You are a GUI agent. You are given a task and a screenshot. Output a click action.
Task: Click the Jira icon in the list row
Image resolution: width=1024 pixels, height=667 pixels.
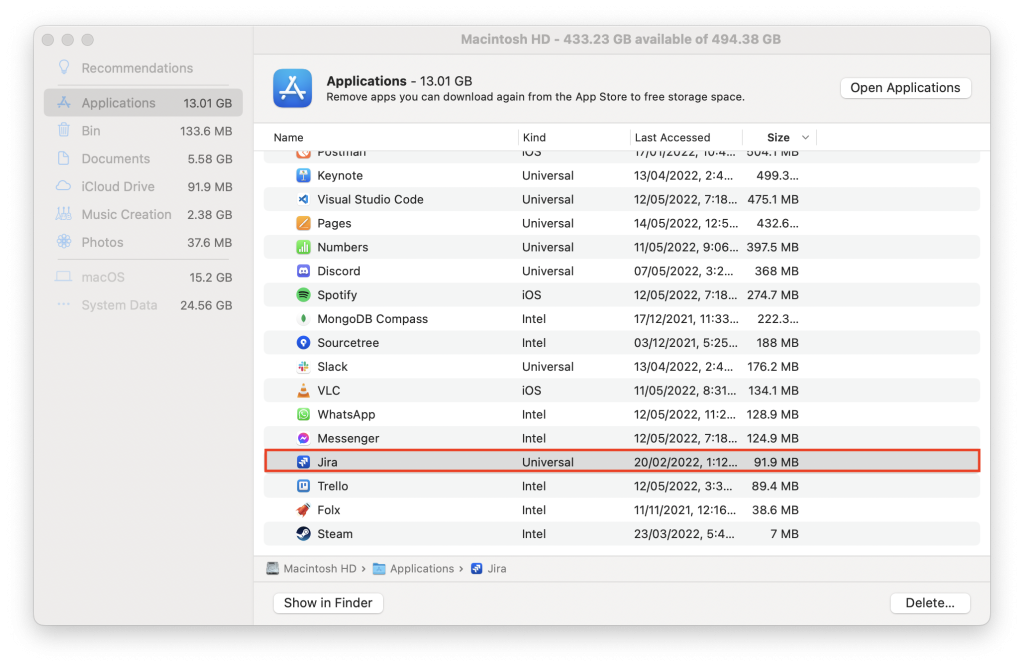(303, 462)
